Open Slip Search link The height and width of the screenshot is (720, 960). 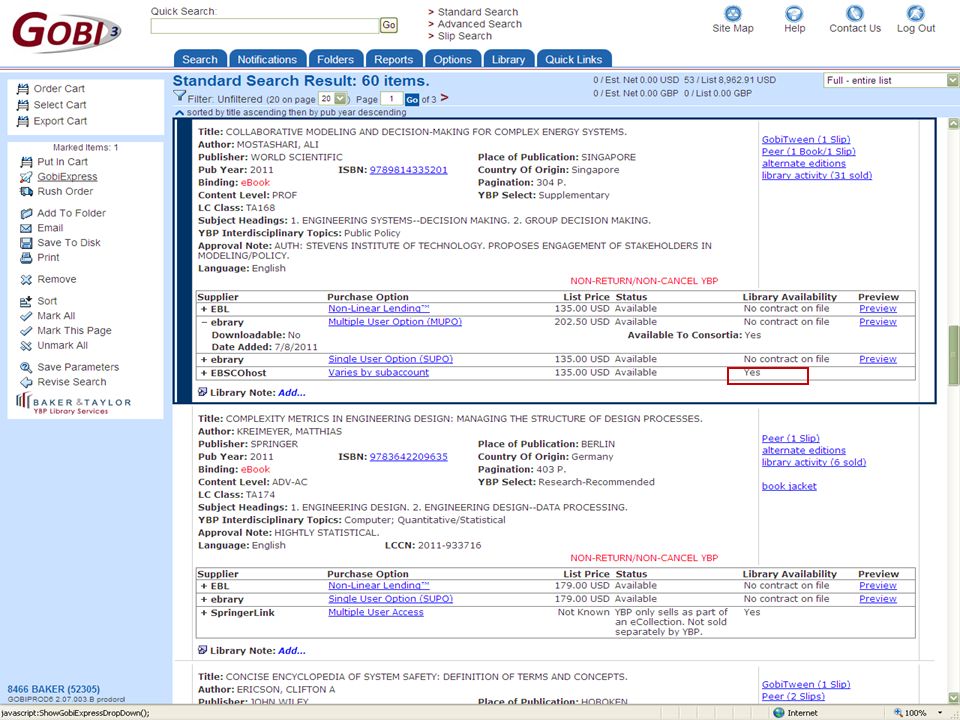click(x=464, y=36)
